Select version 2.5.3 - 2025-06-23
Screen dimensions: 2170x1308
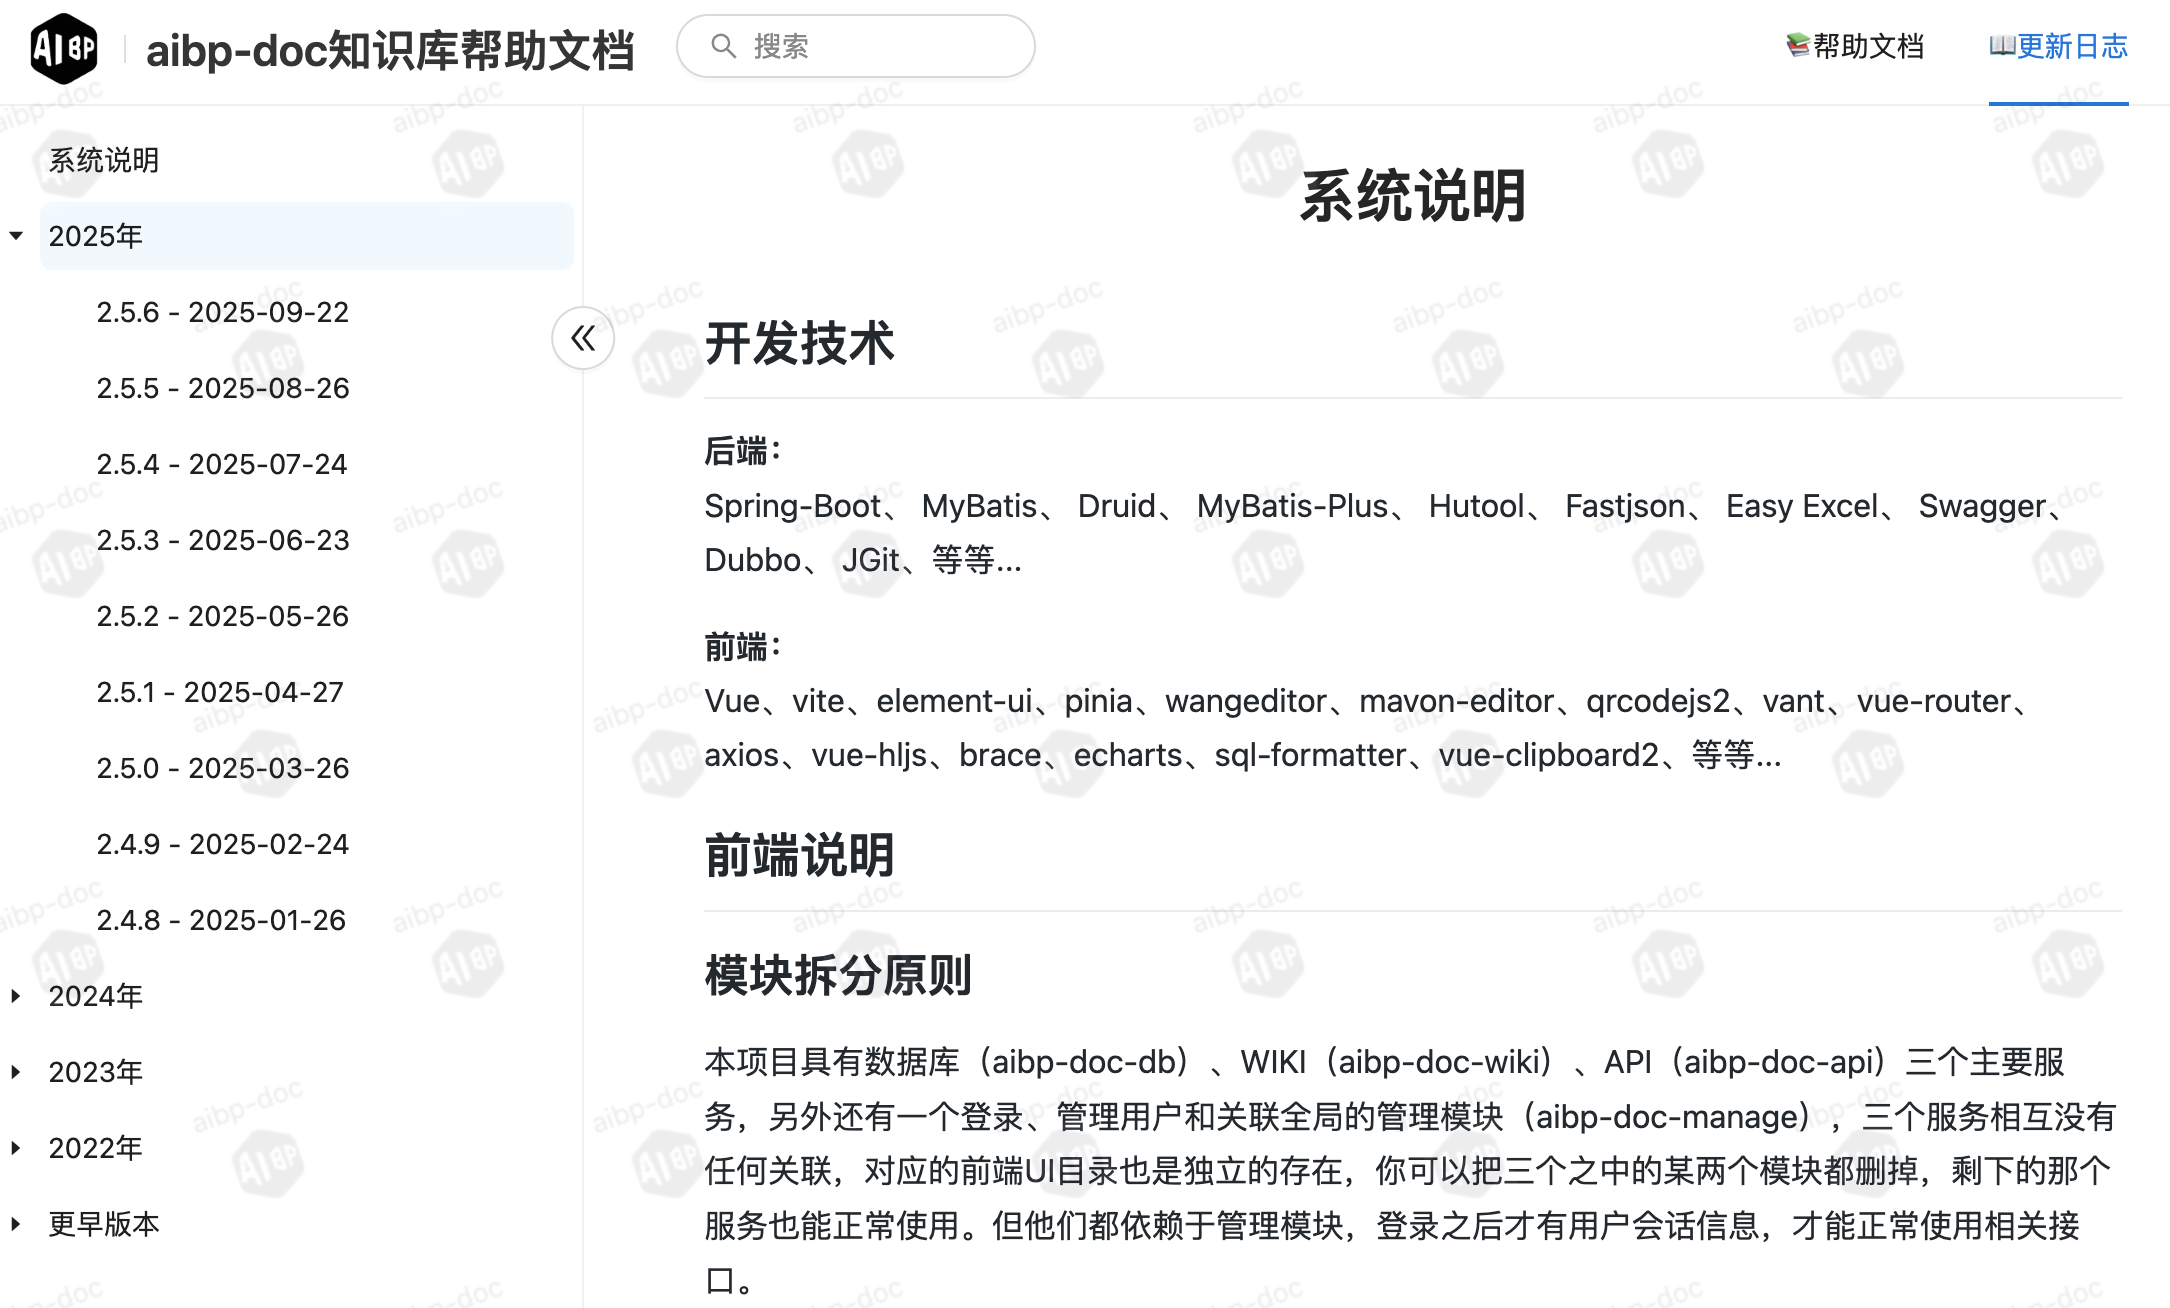pyautogui.click(x=222, y=540)
